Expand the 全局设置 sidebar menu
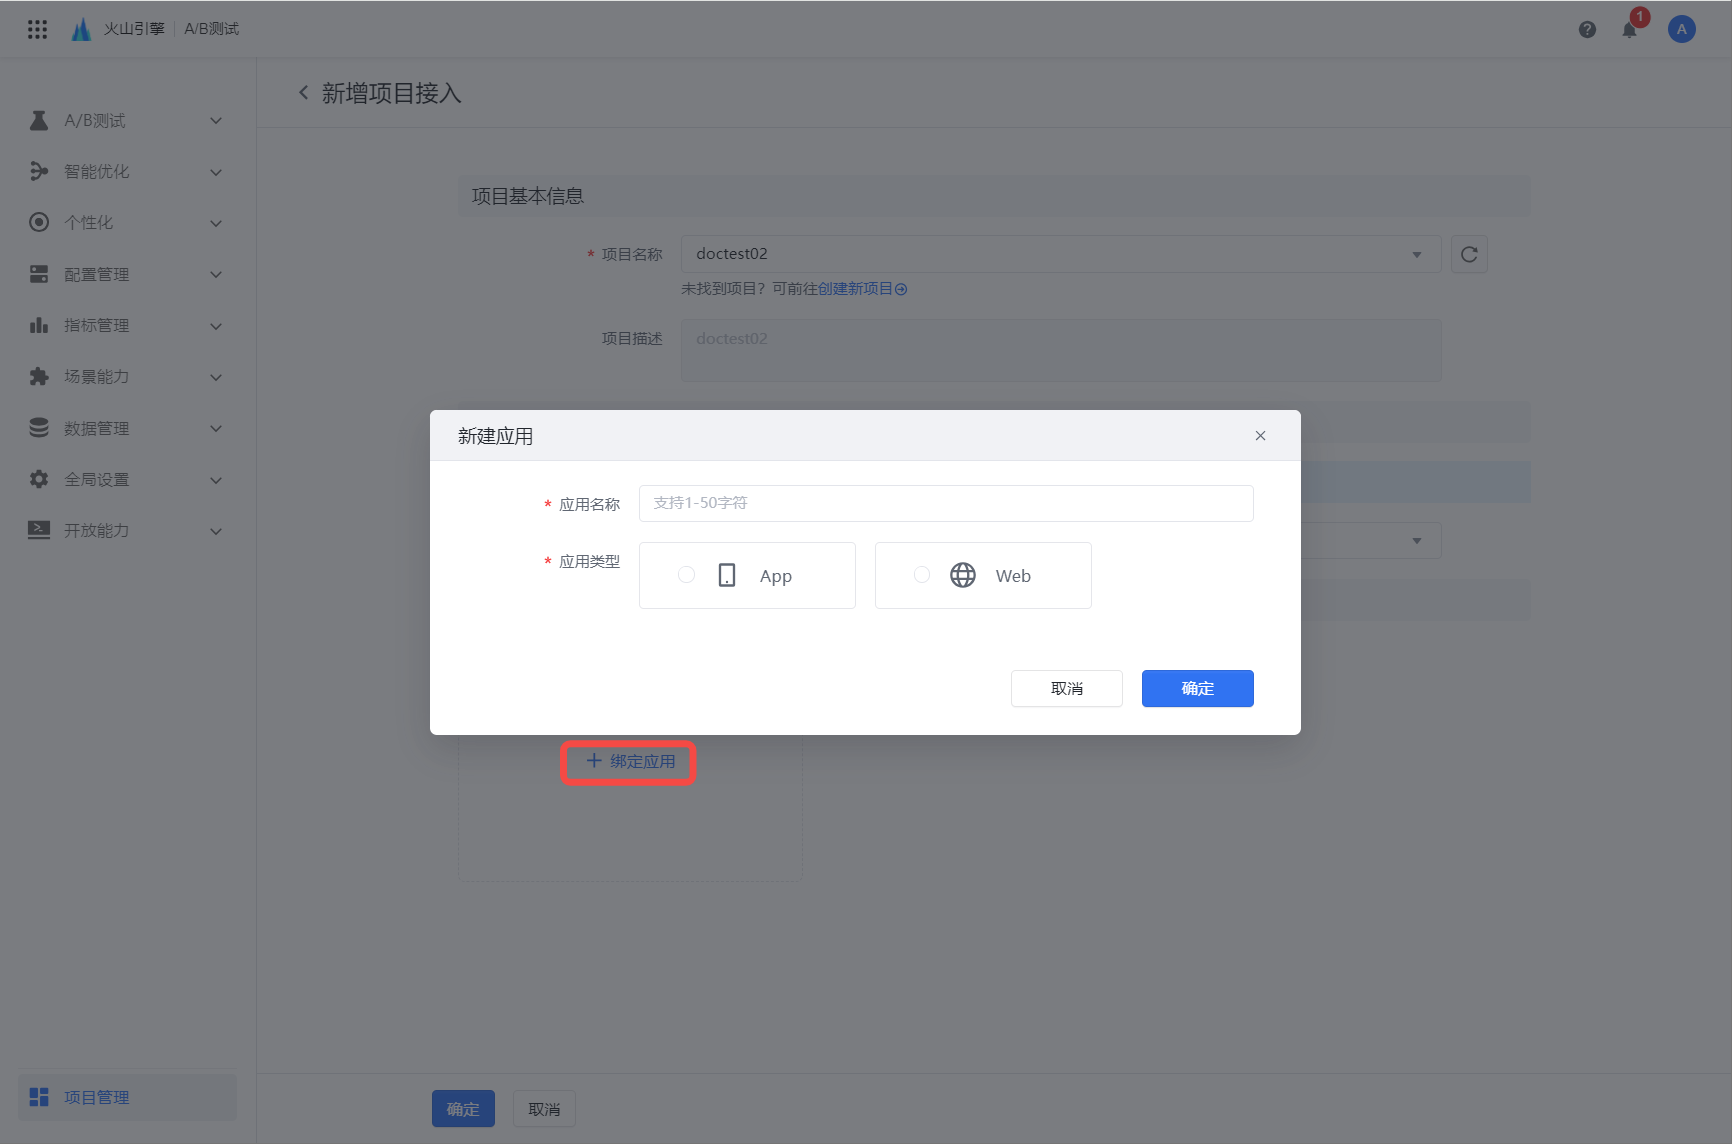This screenshot has height=1144, width=1732. tap(216, 480)
